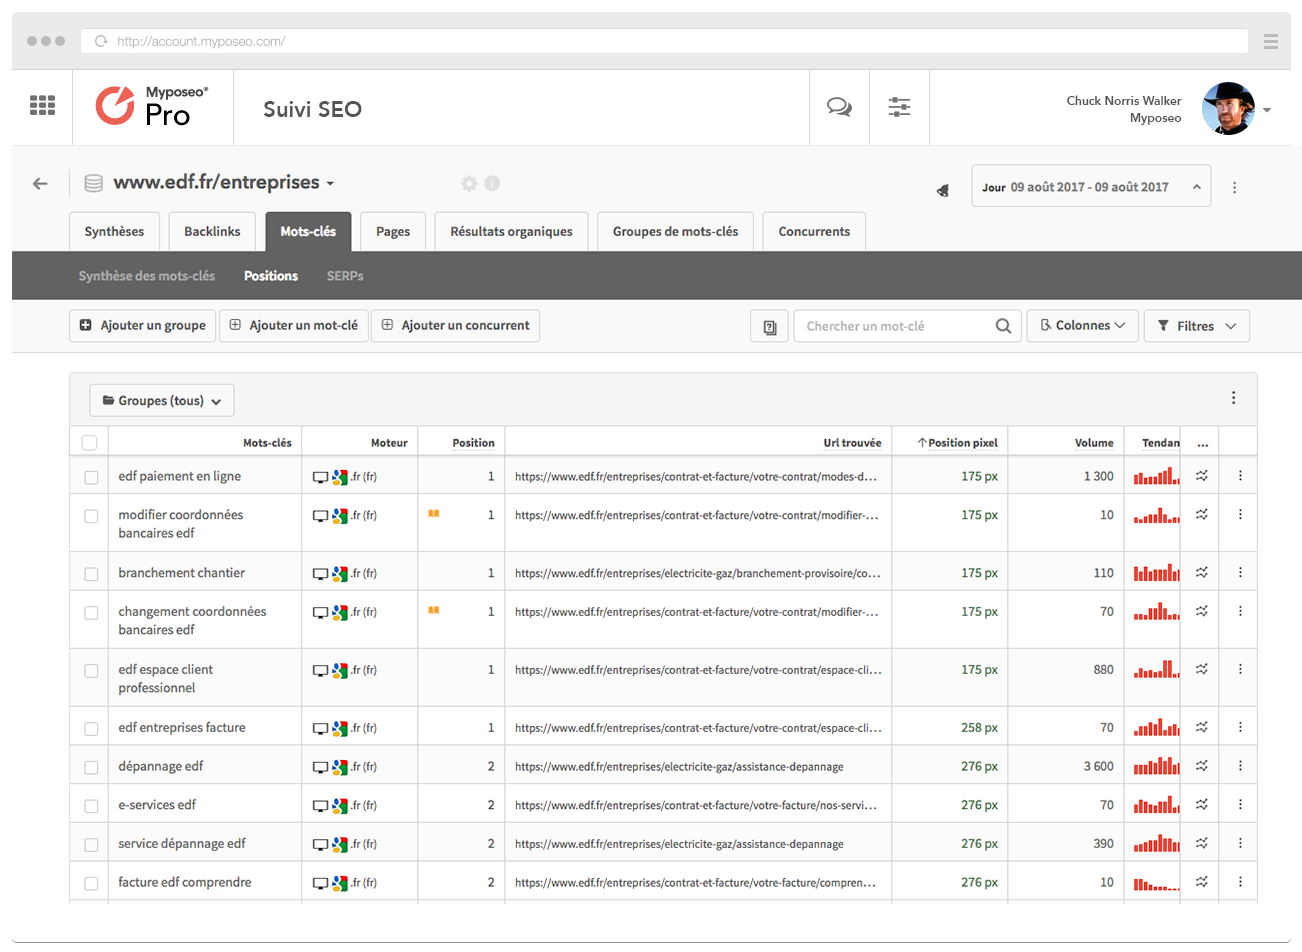Screen dimensions: 1302x952
Task: Open row menu for edf entreprises facture
Action: 1240,727
